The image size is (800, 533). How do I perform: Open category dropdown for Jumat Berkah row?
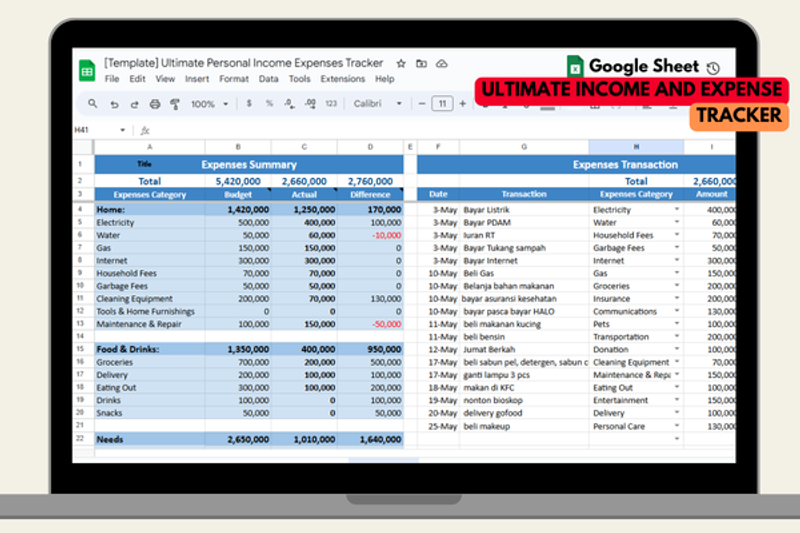(x=677, y=349)
